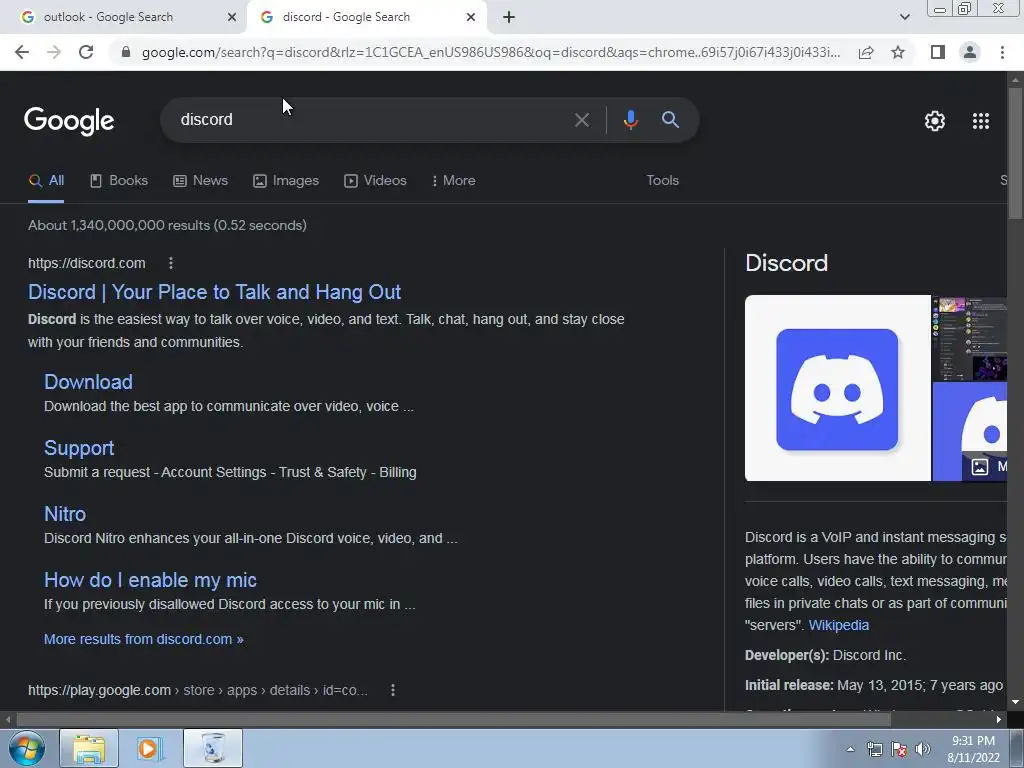Click the More images button

(987, 466)
